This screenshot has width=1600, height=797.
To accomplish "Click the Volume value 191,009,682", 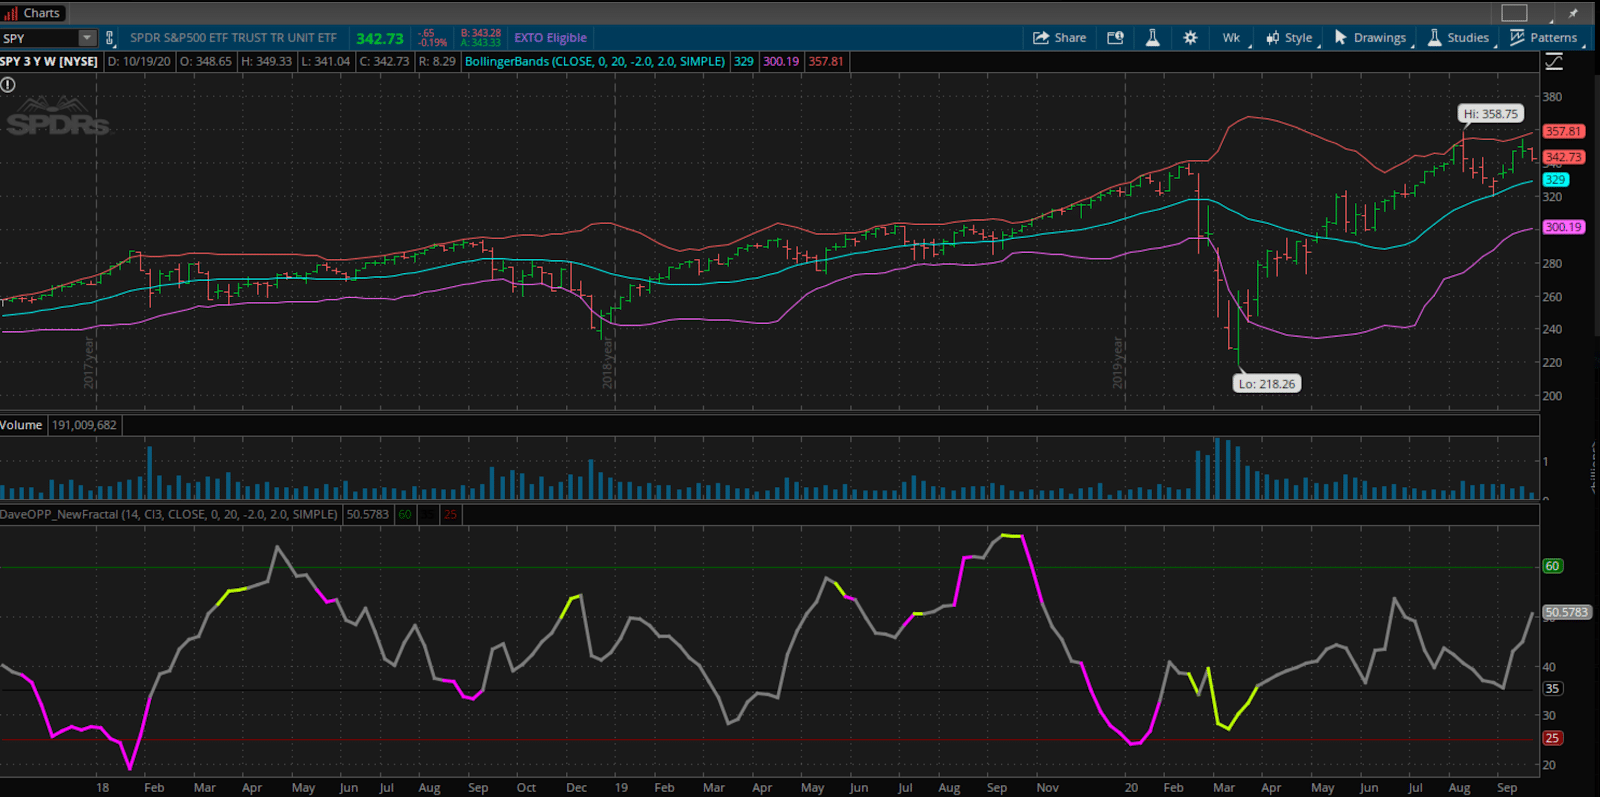I will [84, 425].
